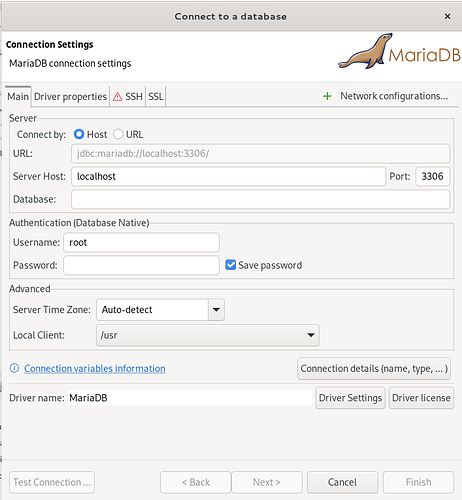This screenshot has height=500, width=462.
Task: Click the Driver license button
Action: pyautogui.click(x=421, y=398)
